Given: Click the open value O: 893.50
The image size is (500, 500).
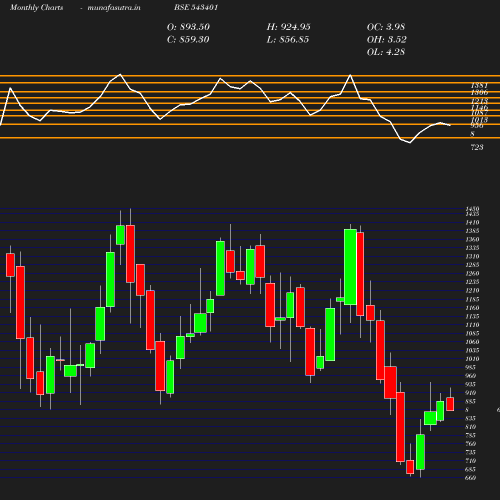Looking at the screenshot, I should pos(188,27).
